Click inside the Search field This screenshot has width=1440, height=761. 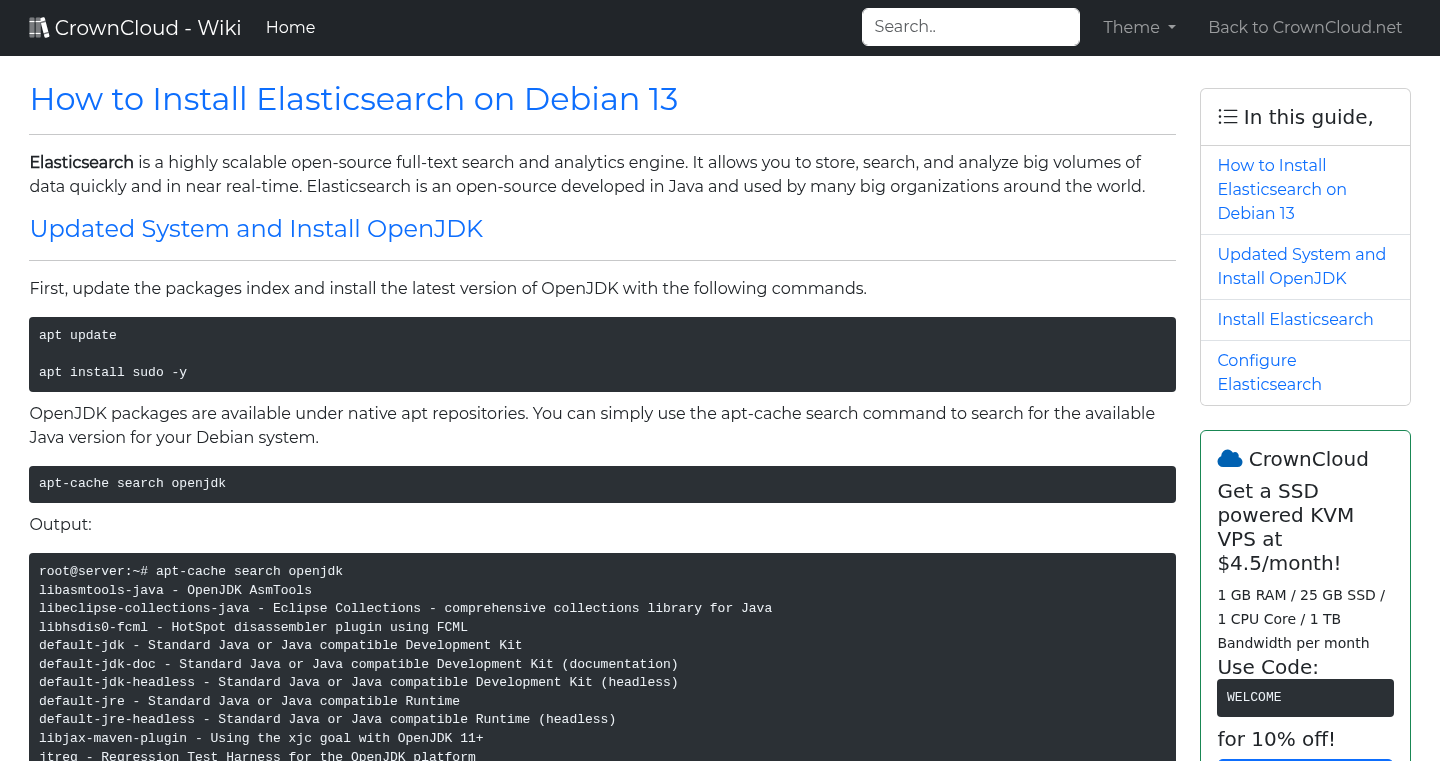[x=970, y=27]
